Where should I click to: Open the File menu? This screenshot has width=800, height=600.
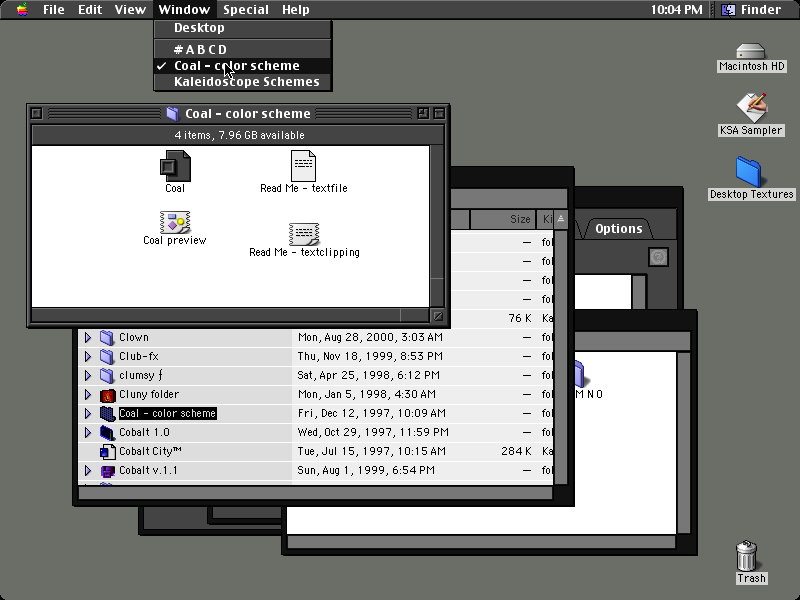[x=54, y=10]
